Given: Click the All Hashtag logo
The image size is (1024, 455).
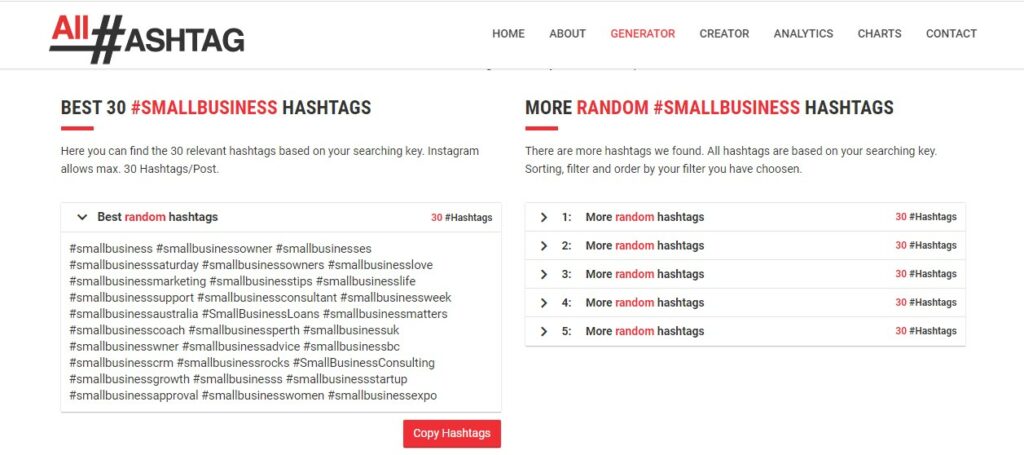Looking at the screenshot, I should point(147,37).
